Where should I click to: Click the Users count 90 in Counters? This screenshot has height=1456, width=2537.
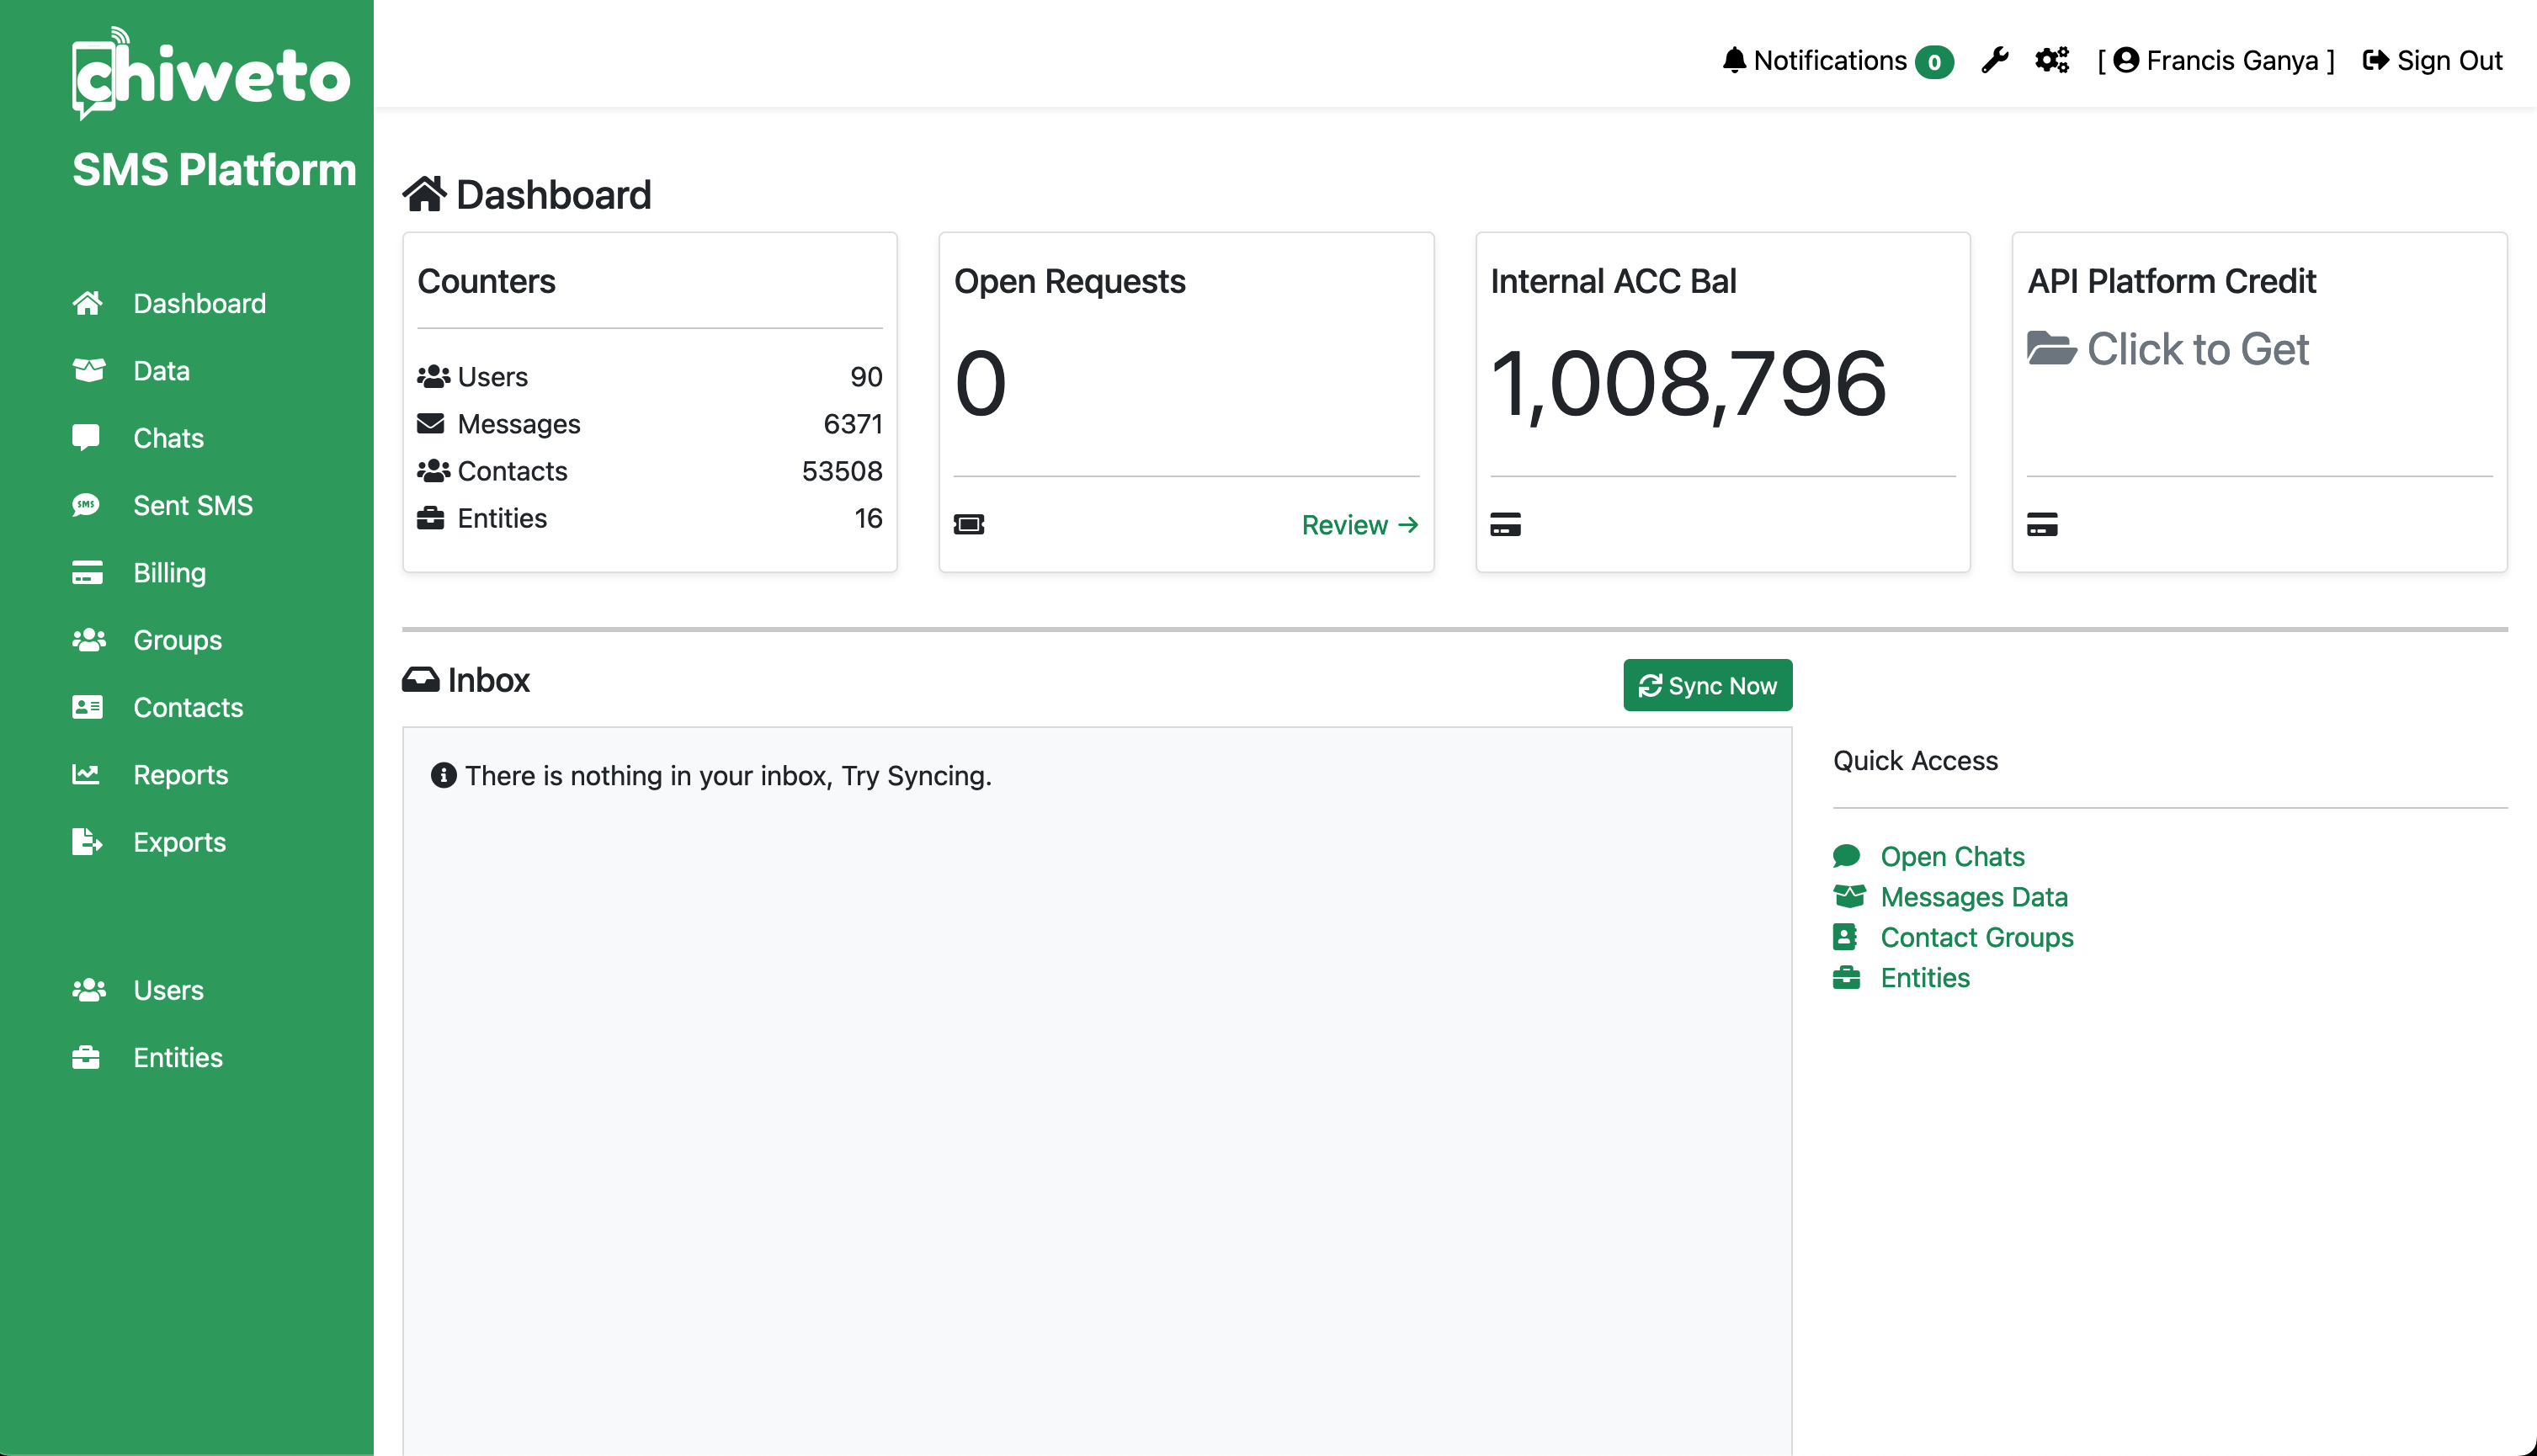click(866, 376)
